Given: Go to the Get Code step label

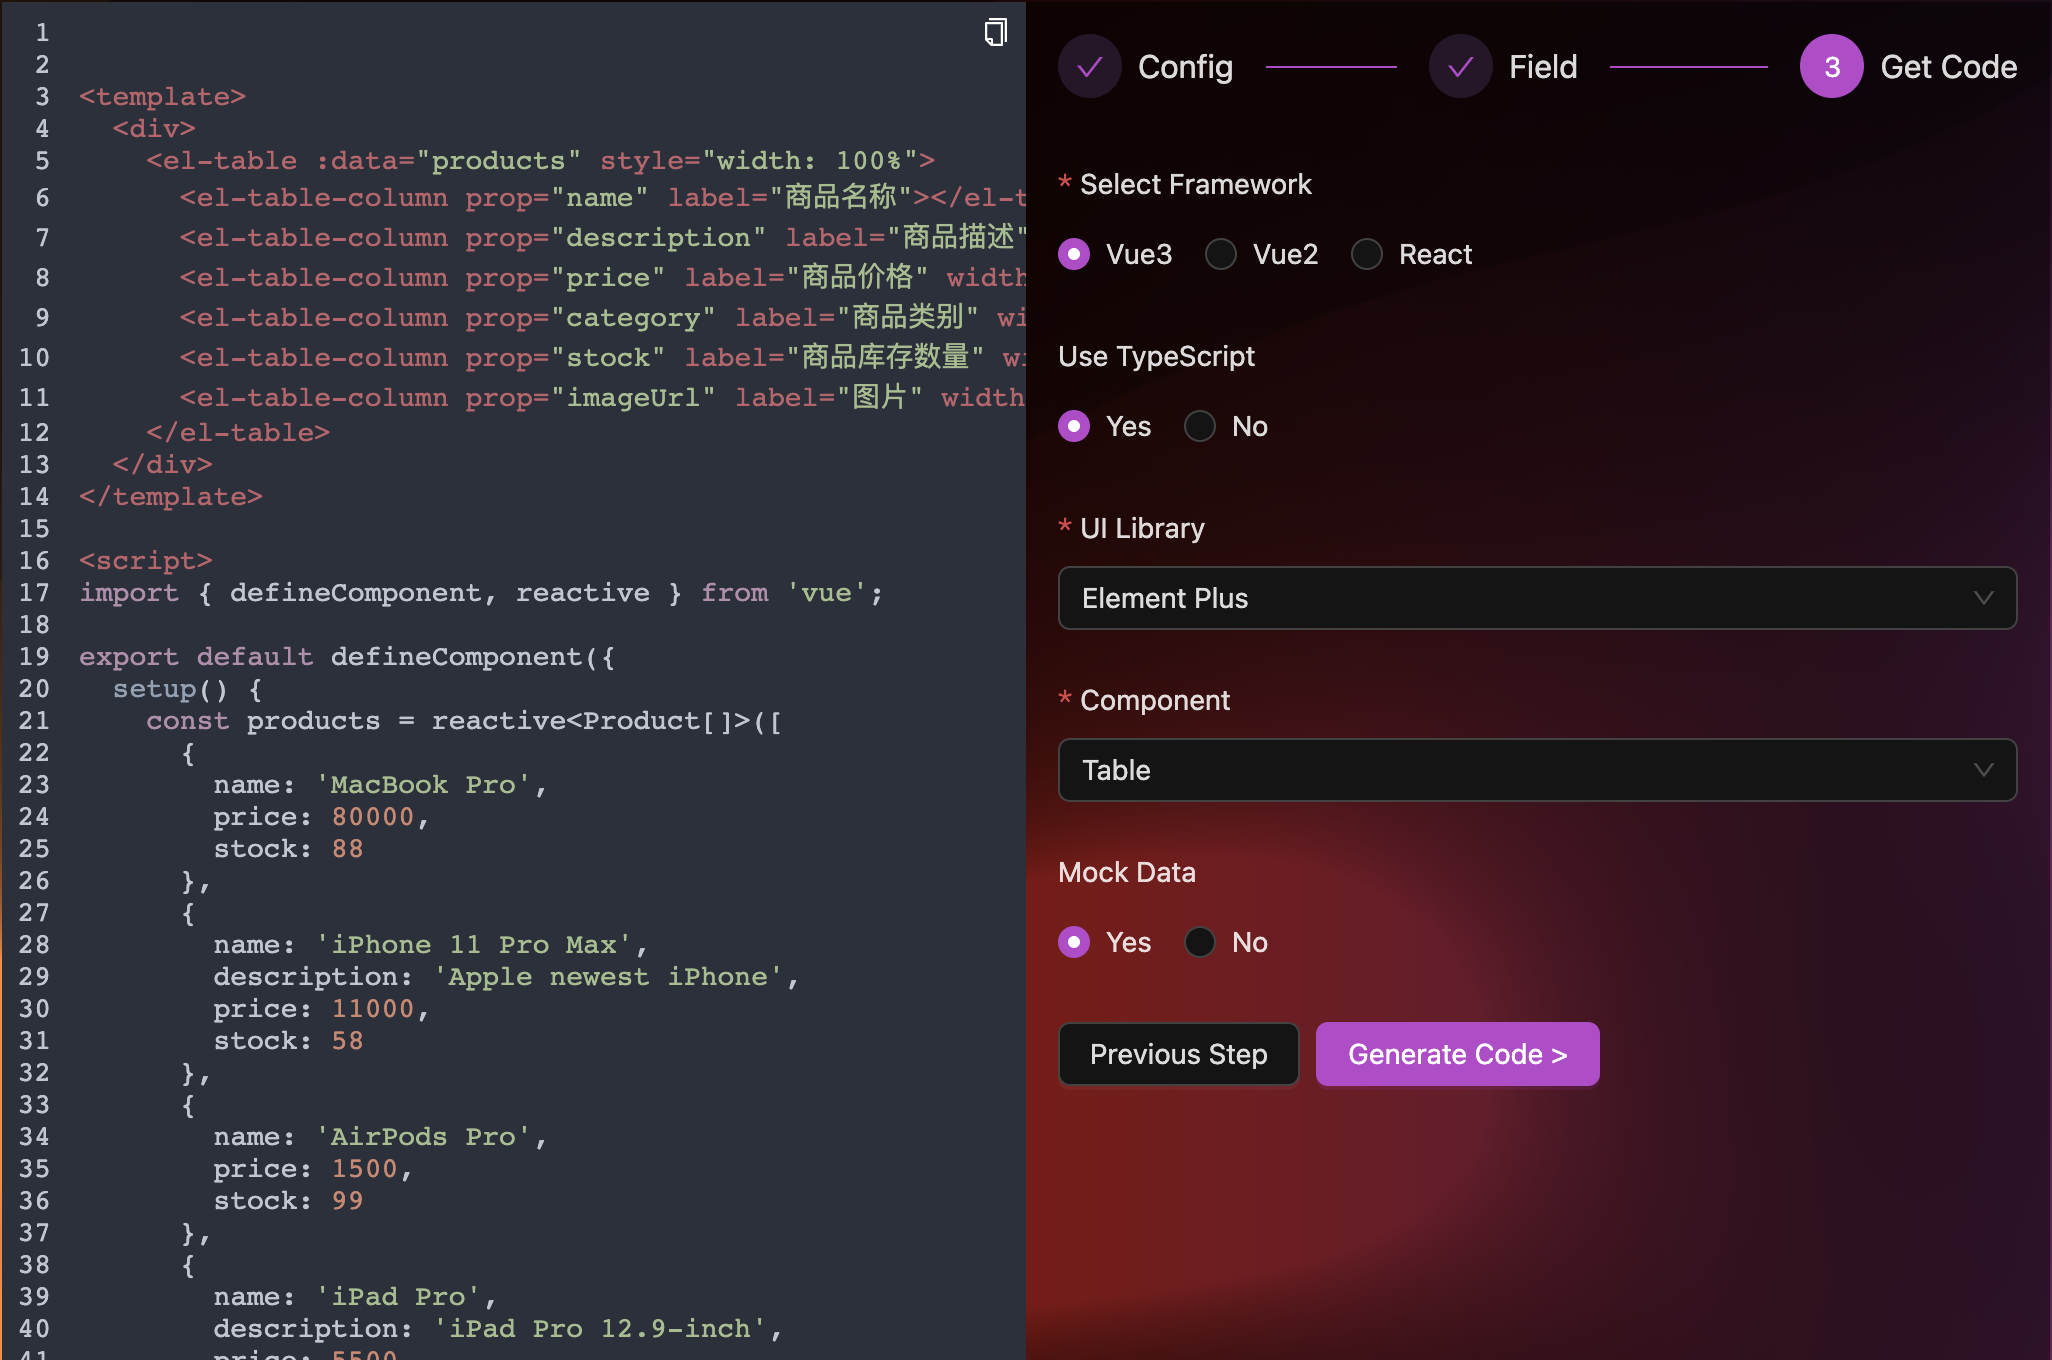Looking at the screenshot, I should coord(1949,67).
